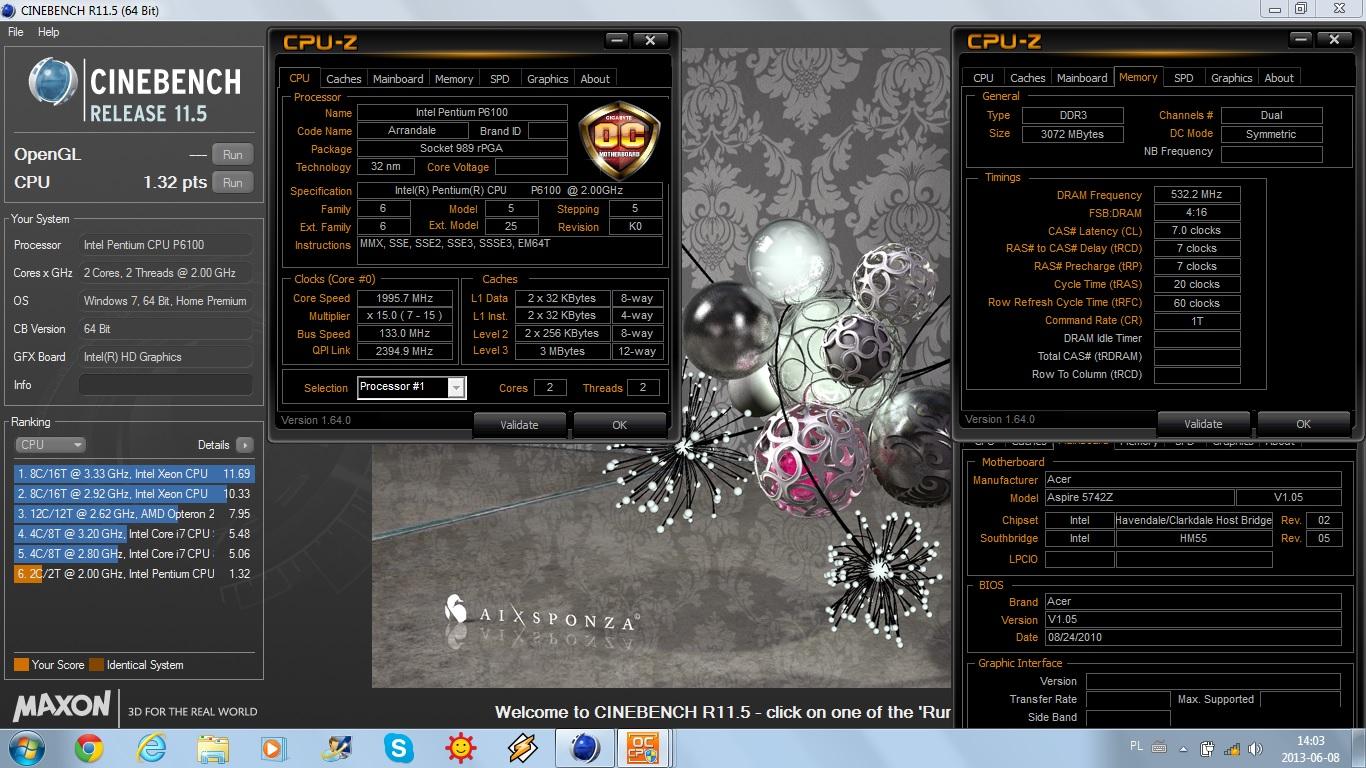
Task: Minimize the left CPU-Z window
Action: 616,41
